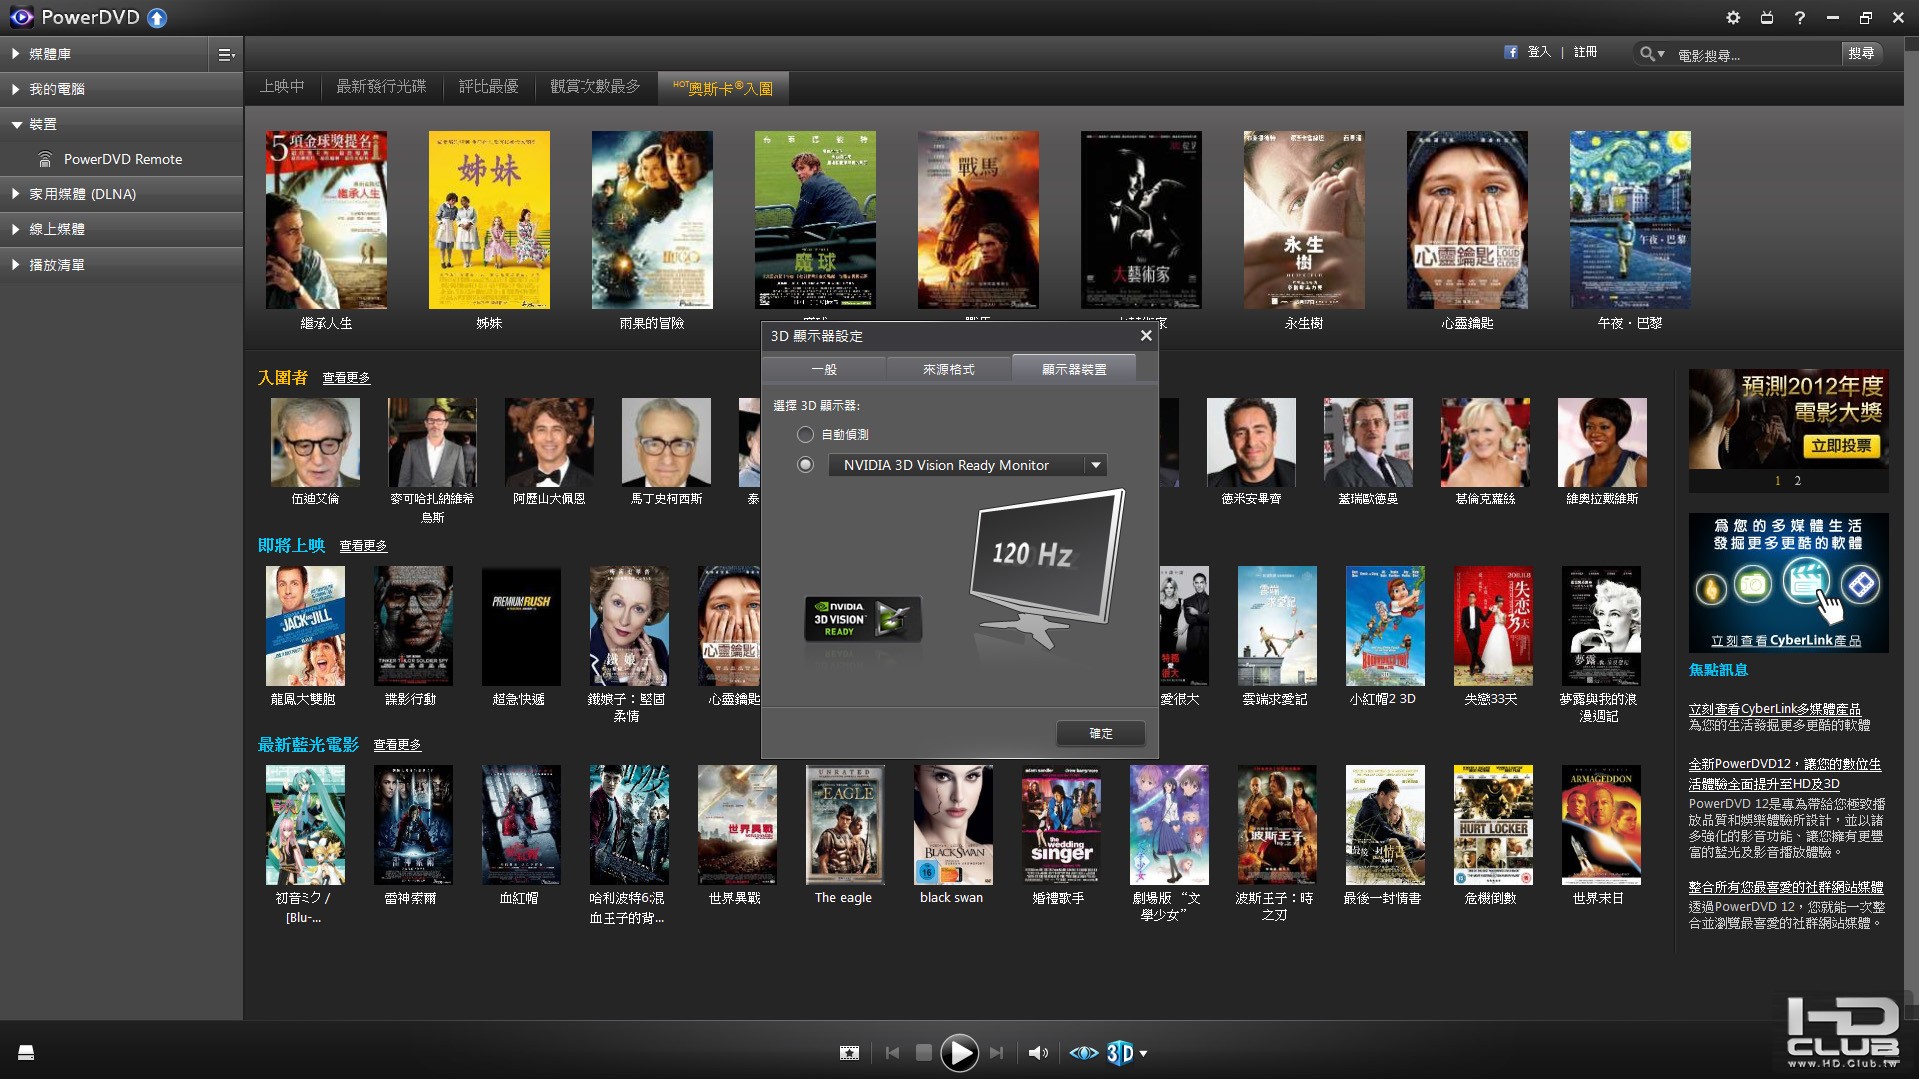Switch banner to page 2
The height and width of the screenshot is (1079, 1919).
click(x=1797, y=481)
